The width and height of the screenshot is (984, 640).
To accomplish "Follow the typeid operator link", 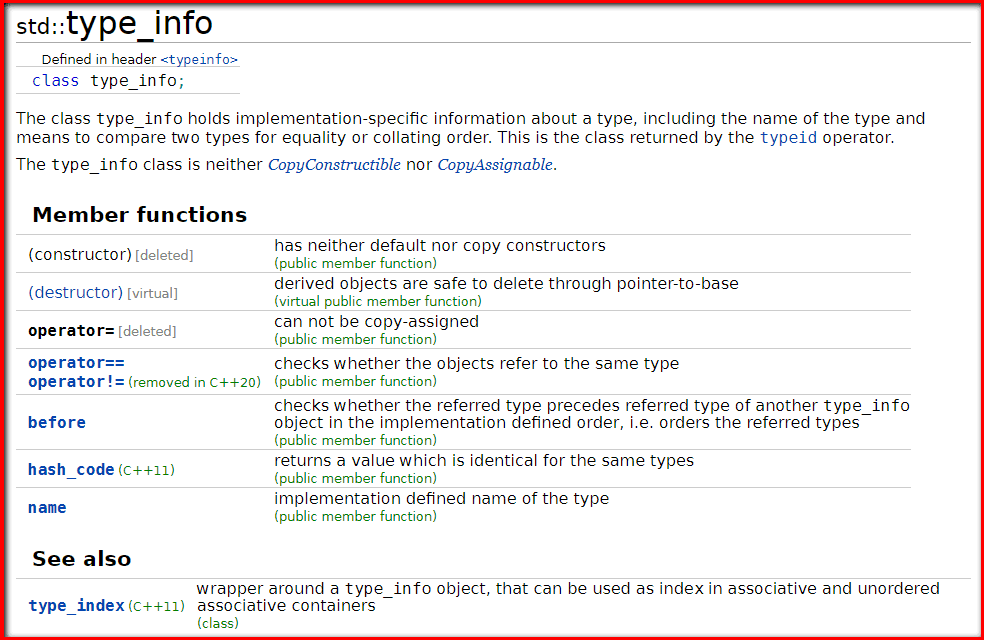I will click(786, 138).
